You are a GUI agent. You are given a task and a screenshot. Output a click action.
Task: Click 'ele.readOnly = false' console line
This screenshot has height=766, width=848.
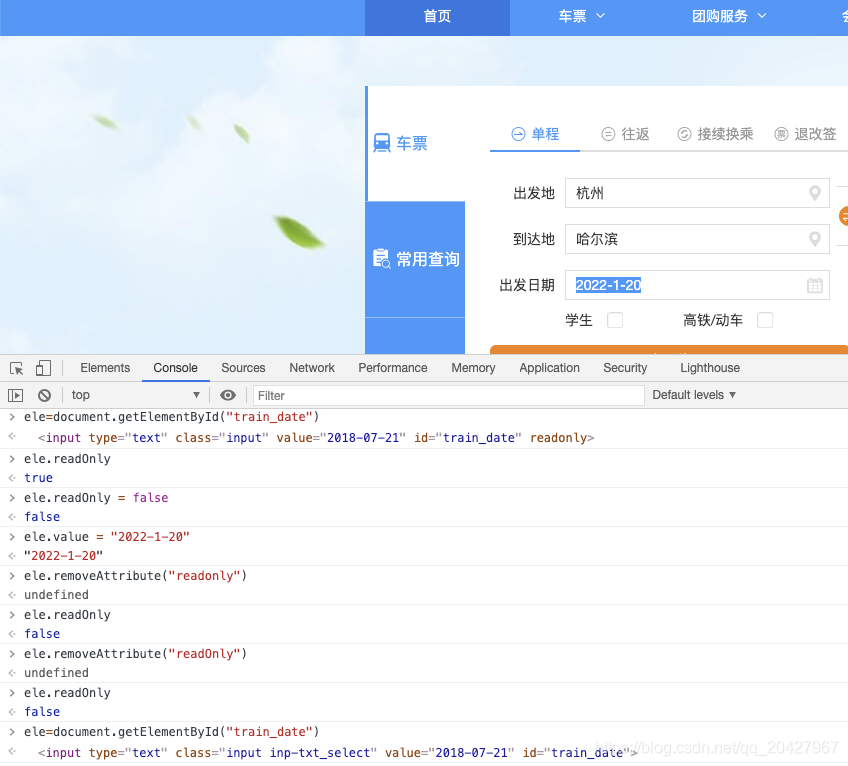[x=96, y=498]
